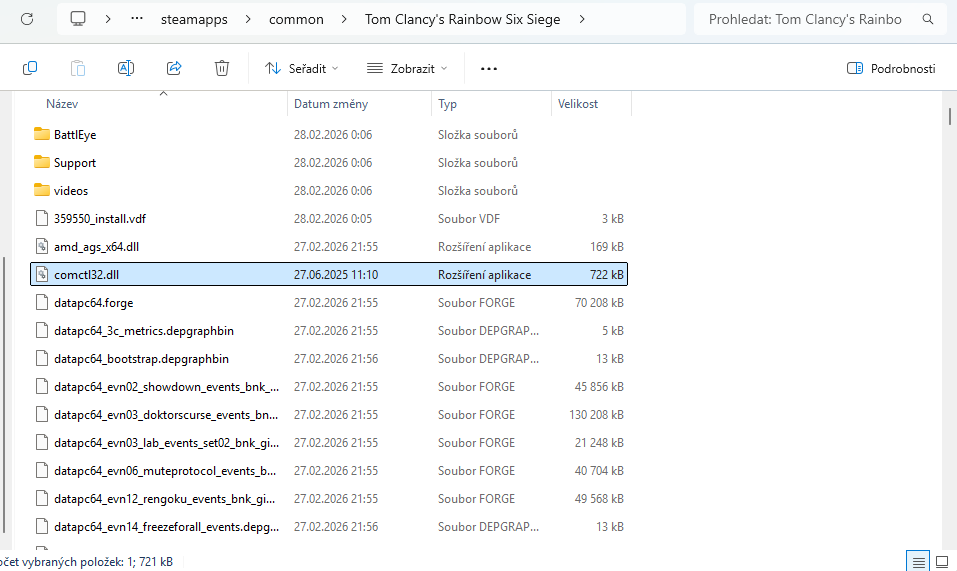Click size 49 568 kB cell
Screen dimensions: 957x571
coord(599,499)
